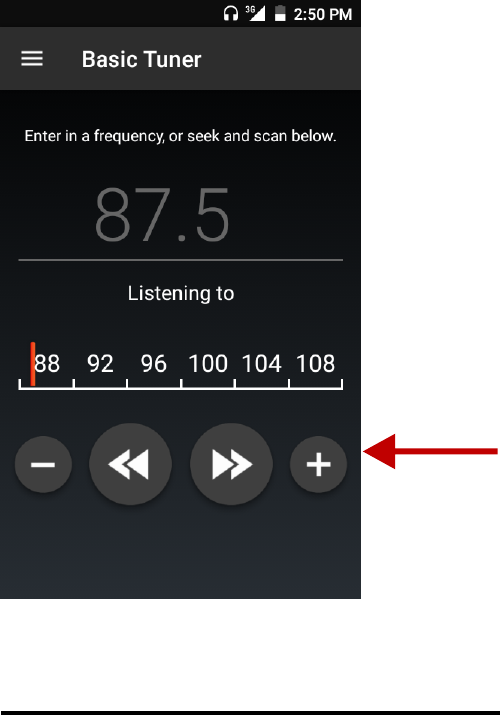
Task: Select 100 on the frequency dial
Action: click(x=208, y=363)
